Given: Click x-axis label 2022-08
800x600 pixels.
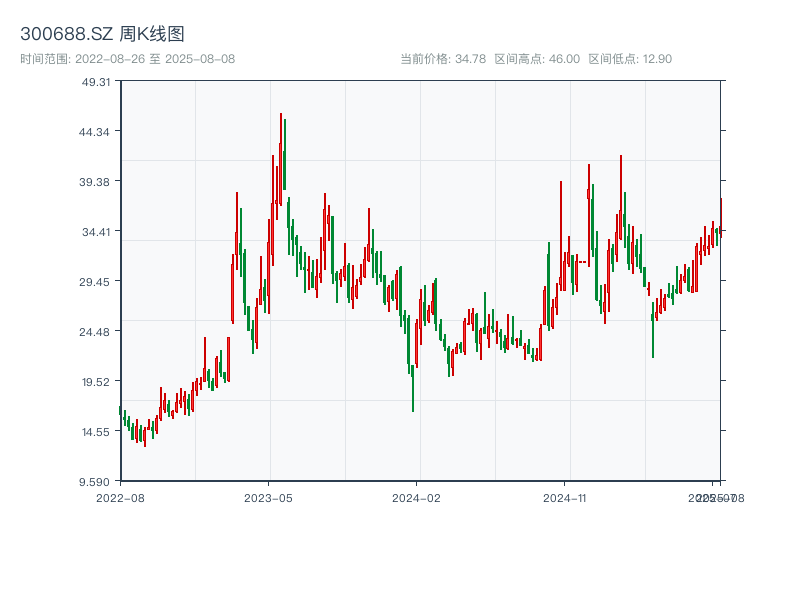Looking at the screenshot, I should 120,498.
